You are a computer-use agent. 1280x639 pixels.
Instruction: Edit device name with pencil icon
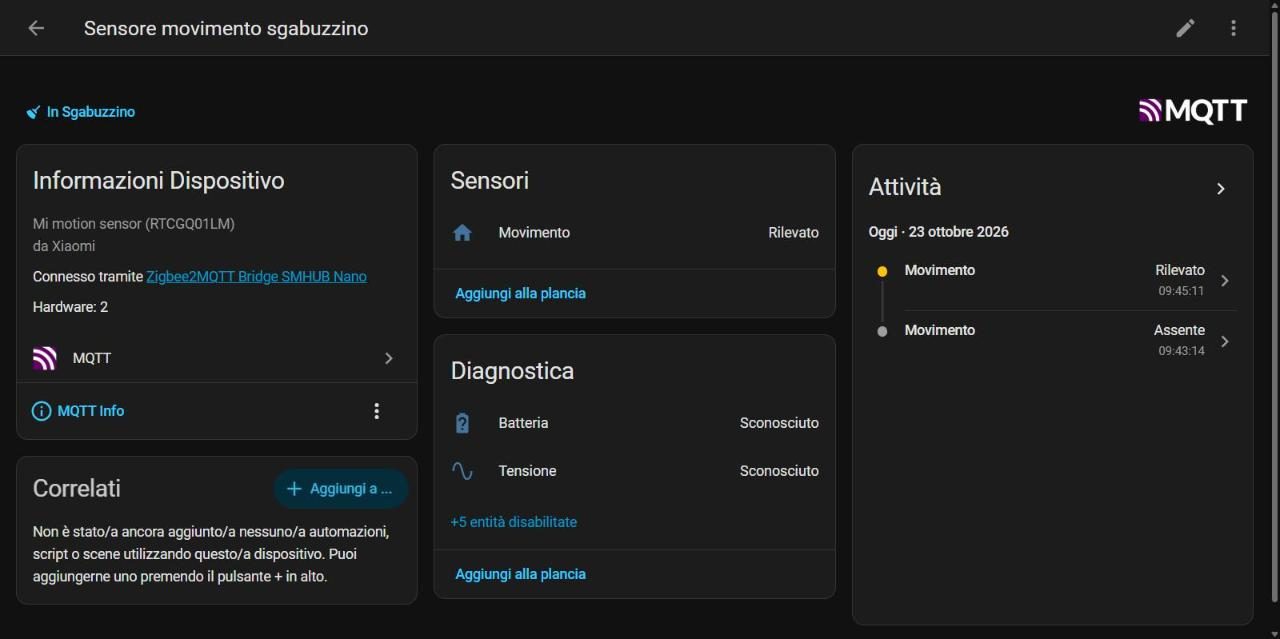coord(1185,28)
